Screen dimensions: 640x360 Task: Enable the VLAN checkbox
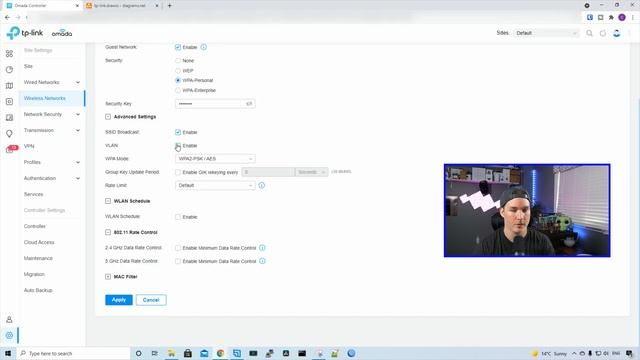tap(178, 146)
